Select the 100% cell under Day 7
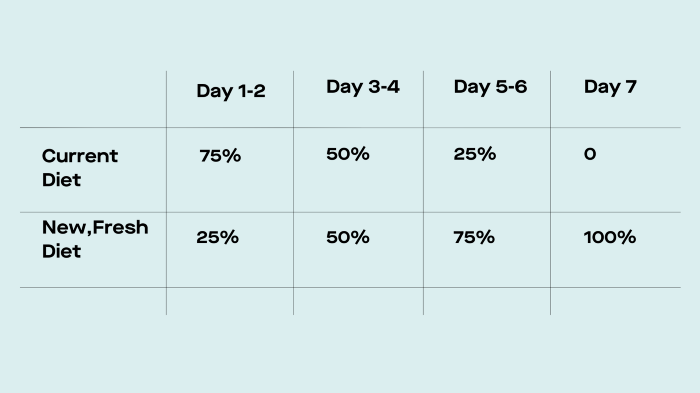Screen dimensions: 700x393 tap(610, 237)
